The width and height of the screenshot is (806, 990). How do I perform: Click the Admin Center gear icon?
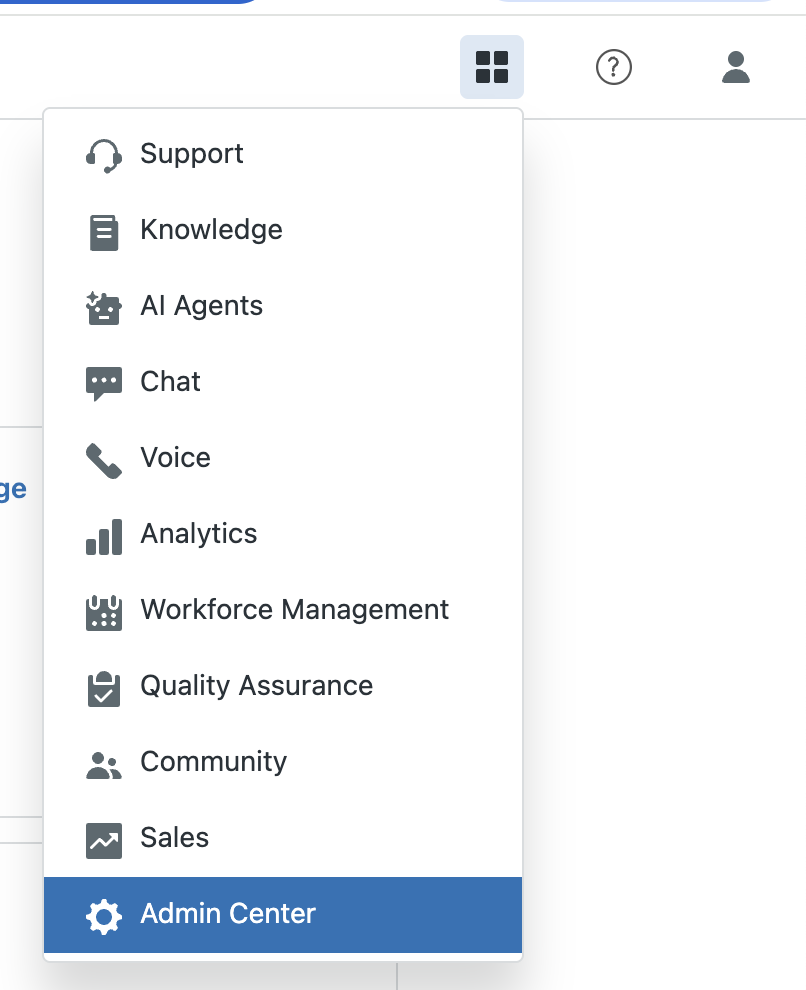coord(103,913)
